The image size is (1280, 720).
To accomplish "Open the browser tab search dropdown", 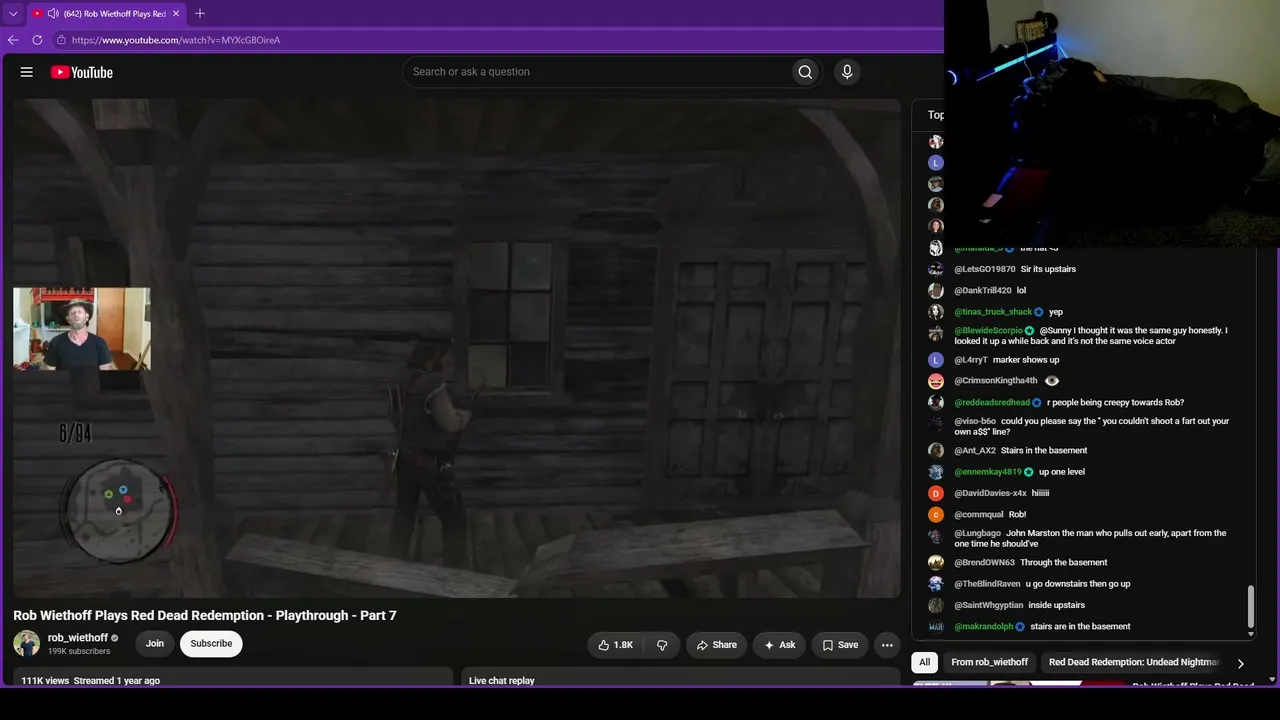I will tap(13, 13).
